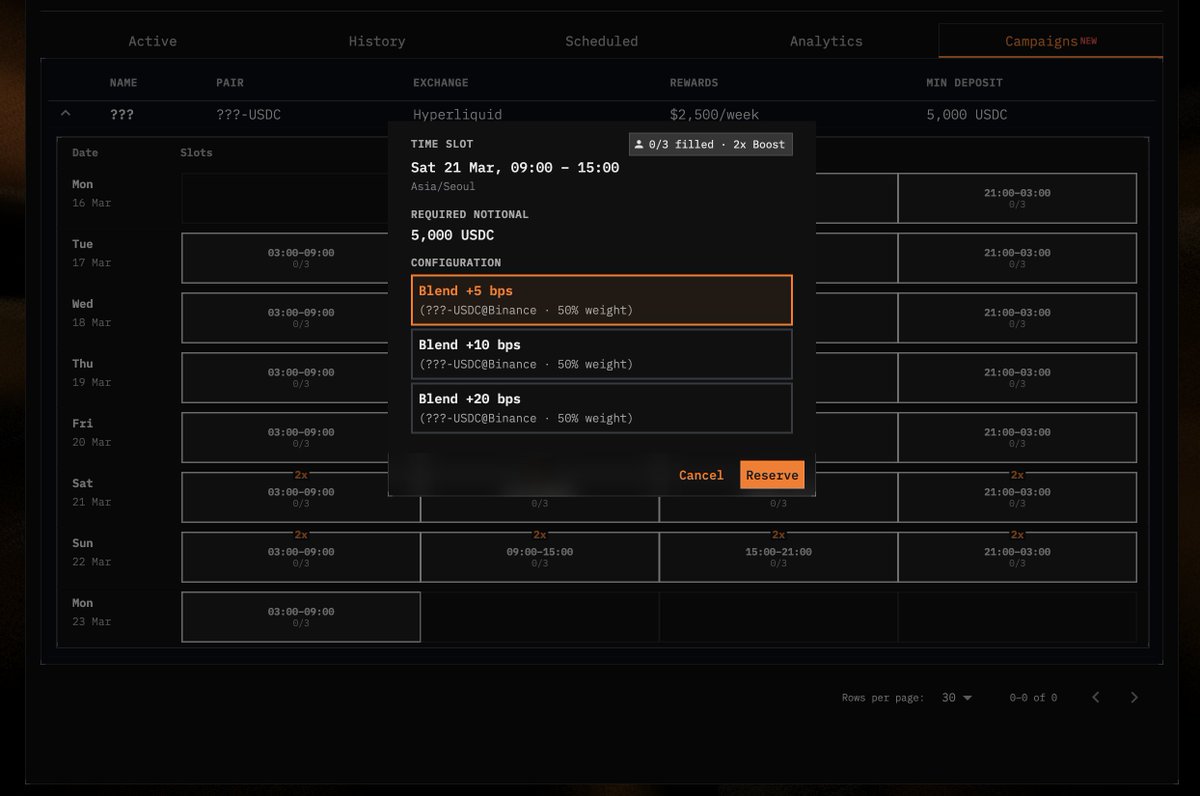Choose Blend +5 bps configuration

pos(602,300)
